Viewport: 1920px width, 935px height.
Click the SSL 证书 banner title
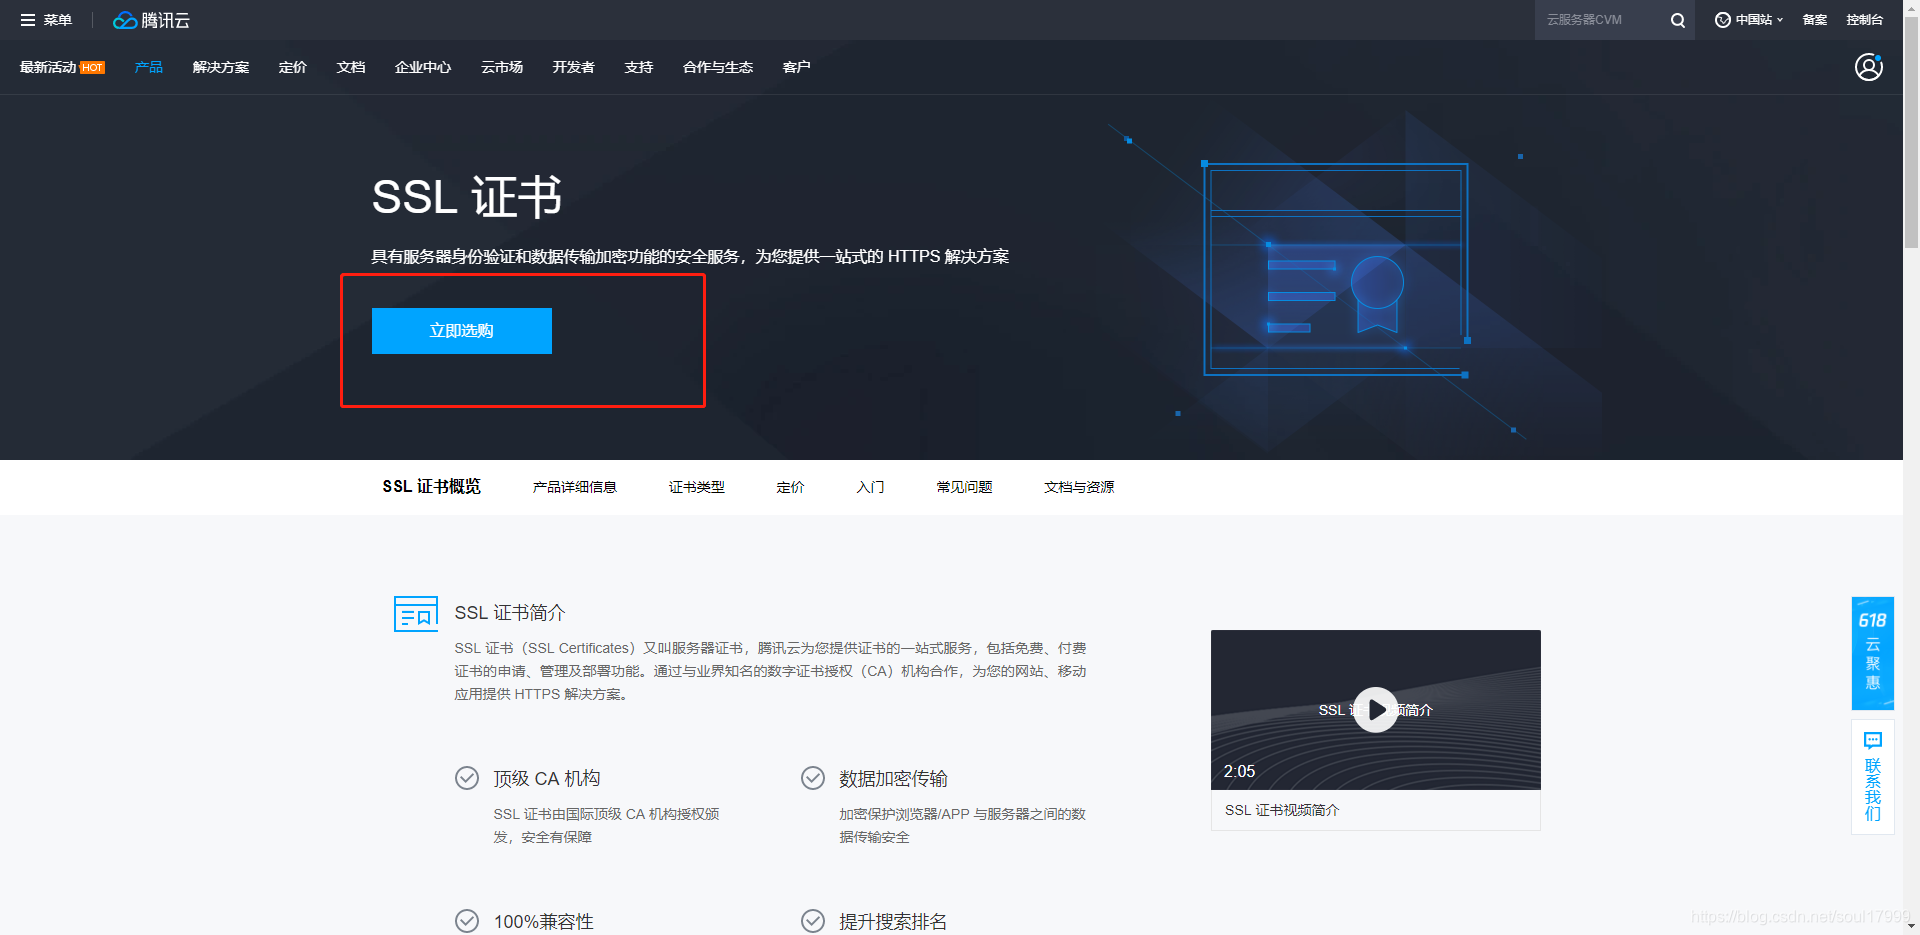point(467,197)
